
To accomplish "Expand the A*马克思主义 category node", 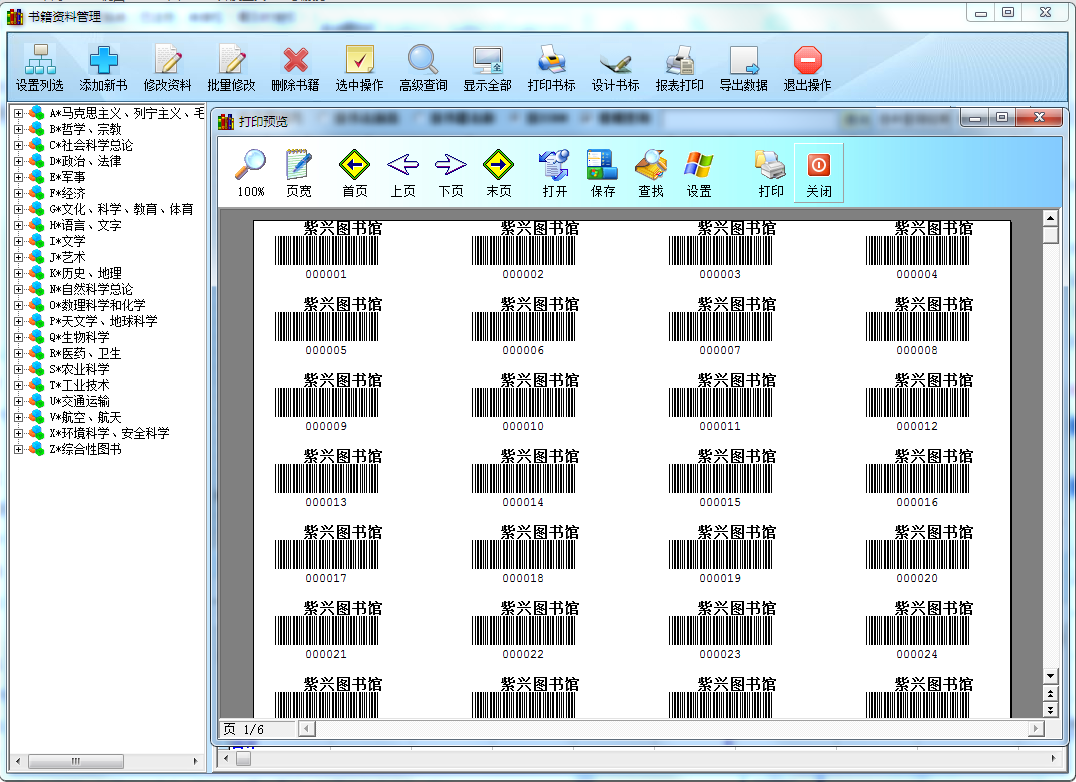I will (x=19, y=113).
